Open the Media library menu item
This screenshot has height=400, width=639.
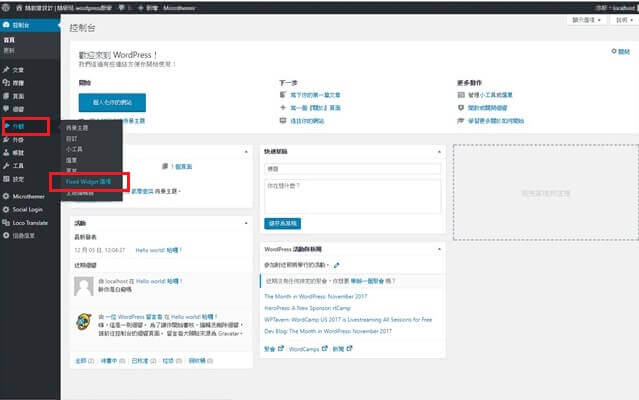30,83
